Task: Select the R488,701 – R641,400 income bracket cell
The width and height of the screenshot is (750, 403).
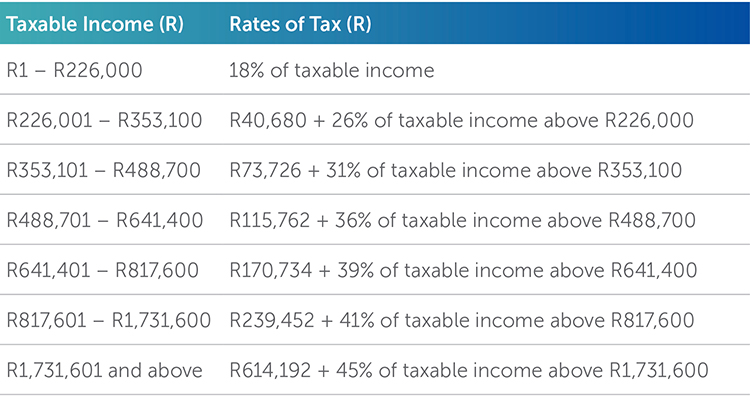Action: (104, 221)
